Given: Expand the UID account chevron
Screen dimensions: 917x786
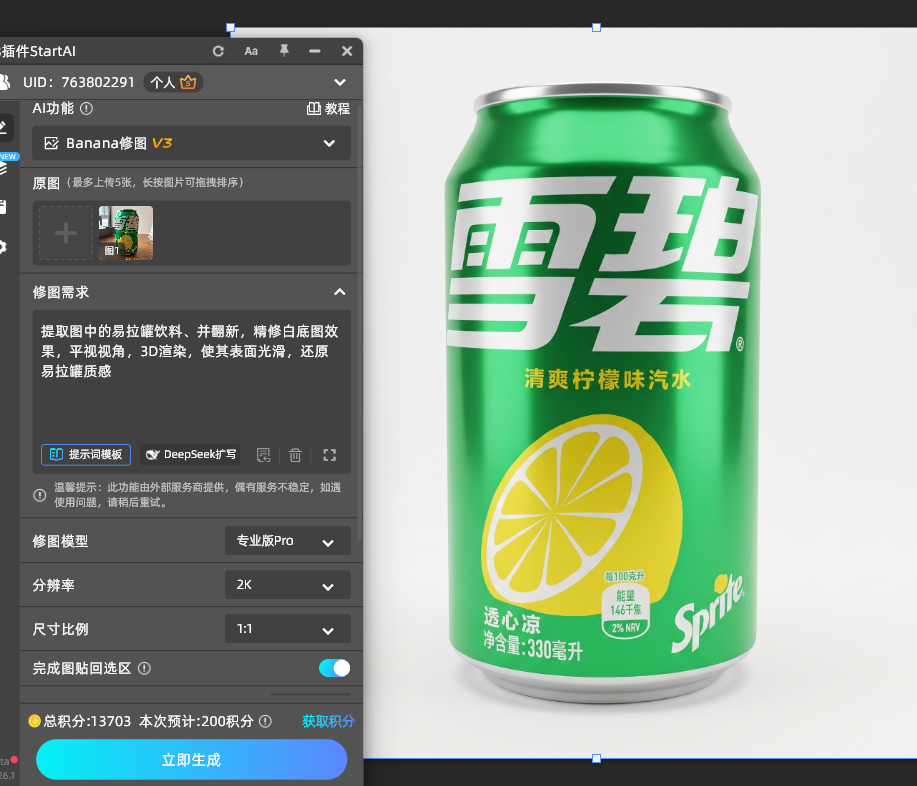Looking at the screenshot, I should [x=340, y=82].
